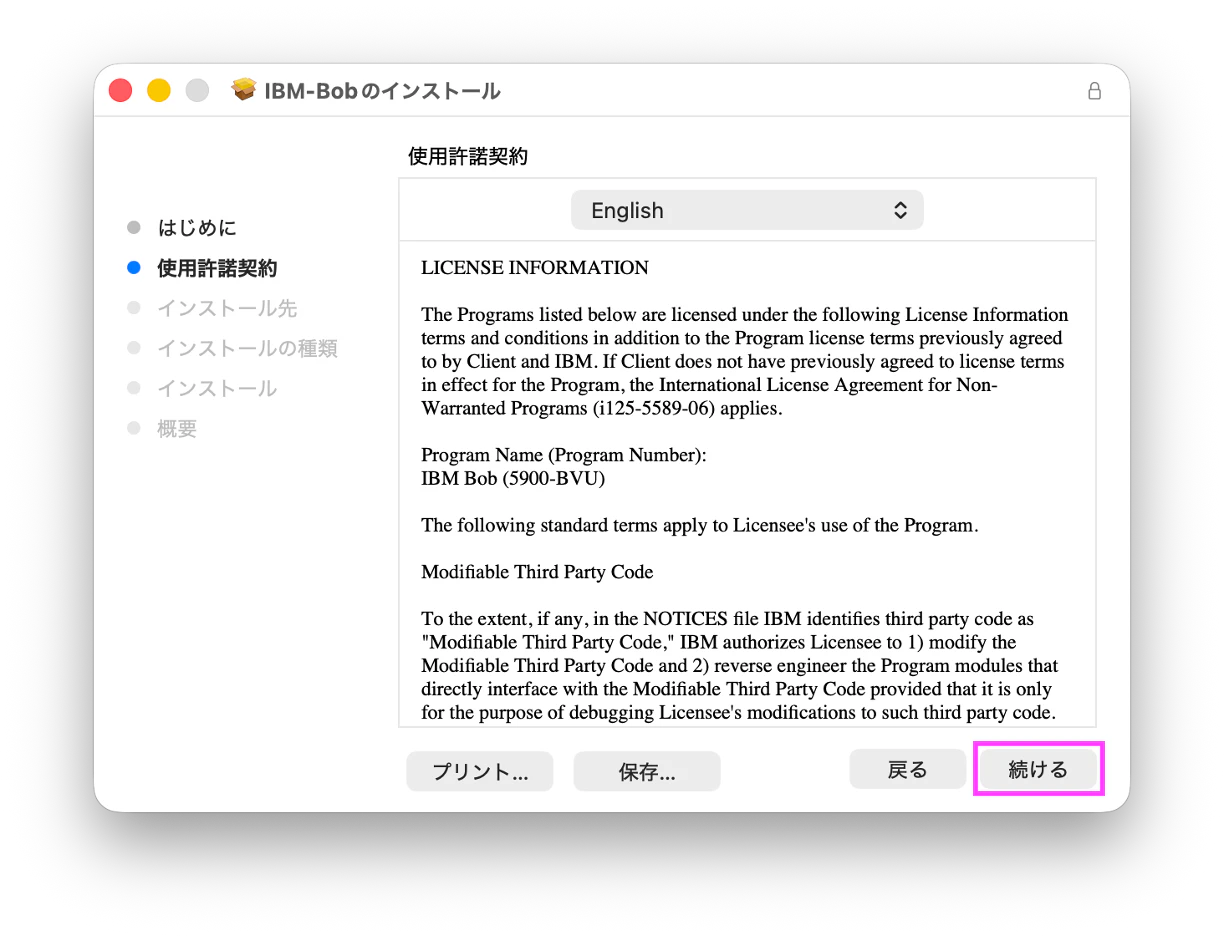Open the English language dropdown

(747, 210)
